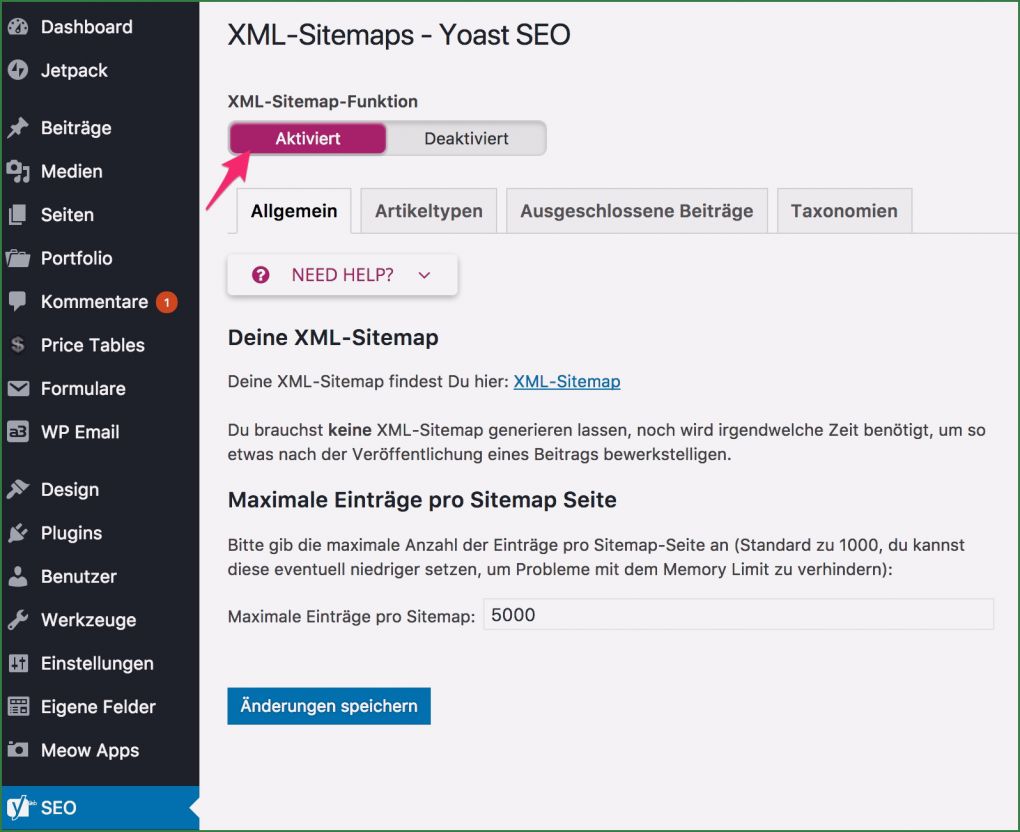
Task: Switch to the Ausgeschlossene Beiträge tab
Action: (x=636, y=211)
